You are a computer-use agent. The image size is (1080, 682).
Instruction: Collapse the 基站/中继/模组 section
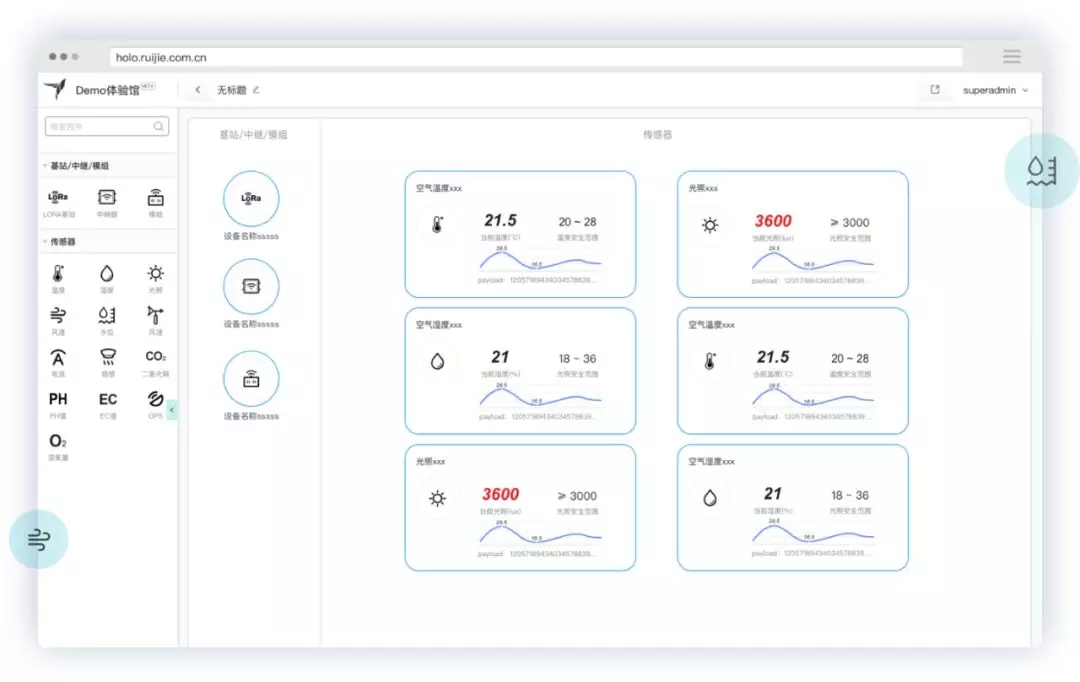pyautogui.click(x=45, y=166)
